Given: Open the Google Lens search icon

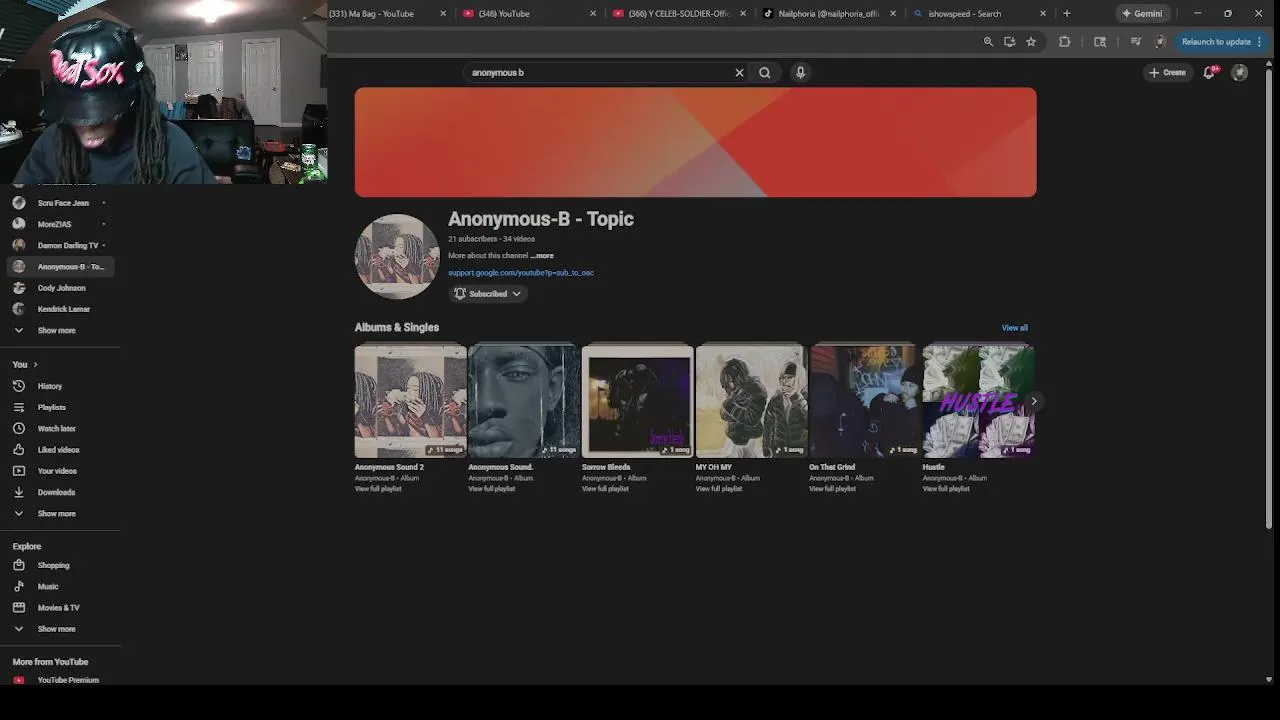Looking at the screenshot, I should (1100, 42).
